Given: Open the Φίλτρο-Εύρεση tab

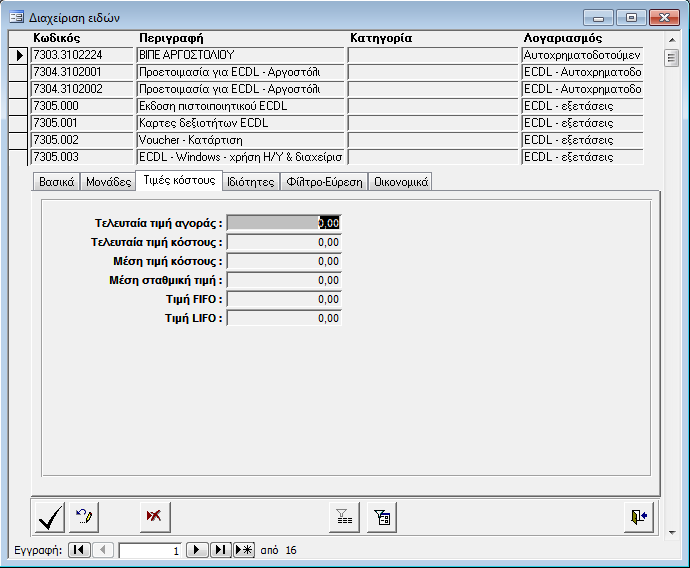Looking at the screenshot, I should pyautogui.click(x=324, y=182).
